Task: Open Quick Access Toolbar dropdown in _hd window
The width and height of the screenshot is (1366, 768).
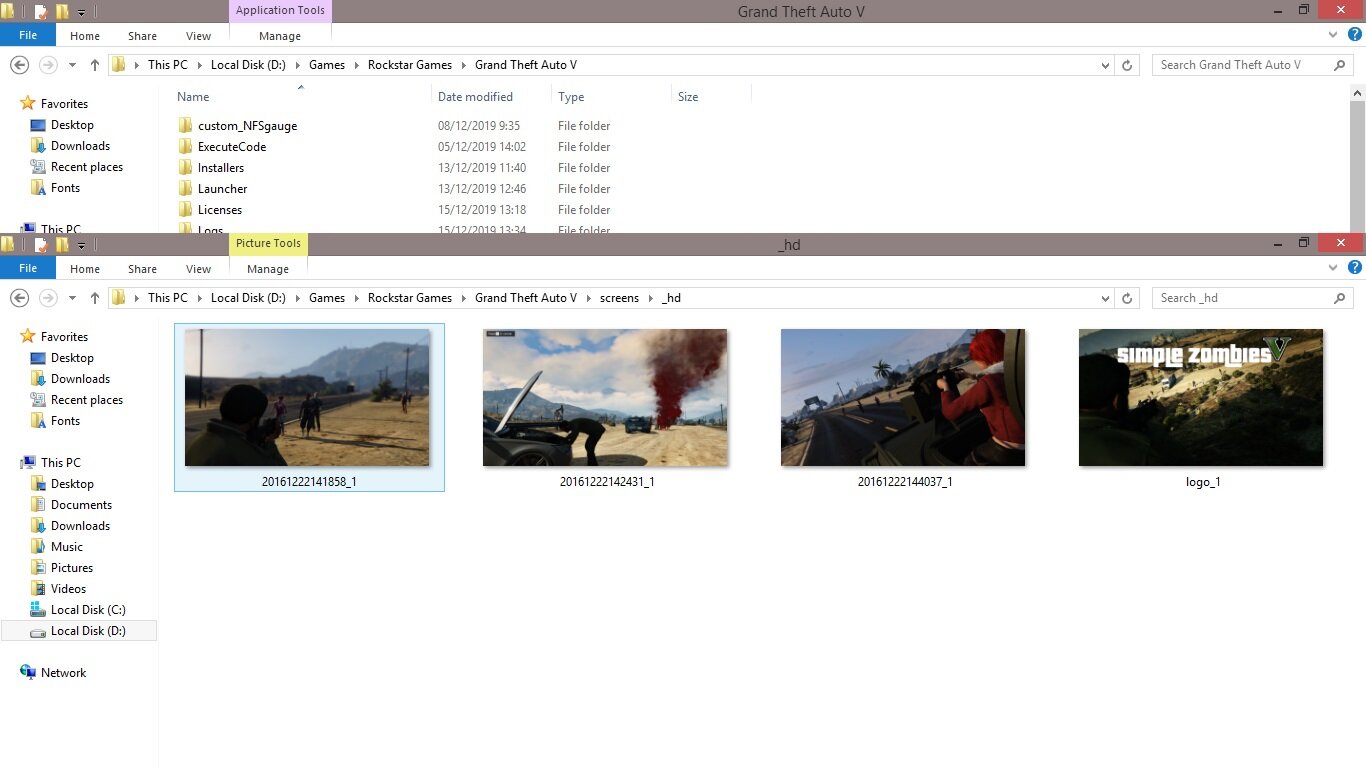Action: pos(81,245)
